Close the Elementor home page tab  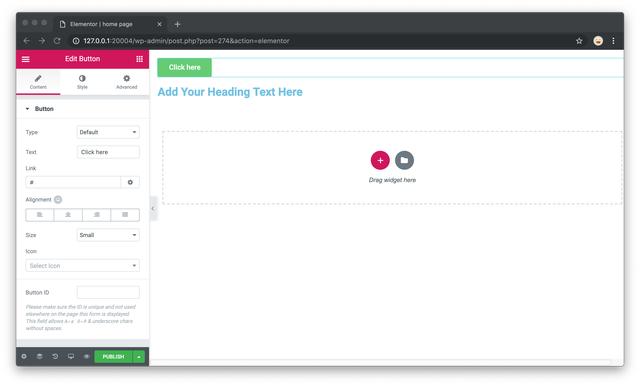click(159, 24)
